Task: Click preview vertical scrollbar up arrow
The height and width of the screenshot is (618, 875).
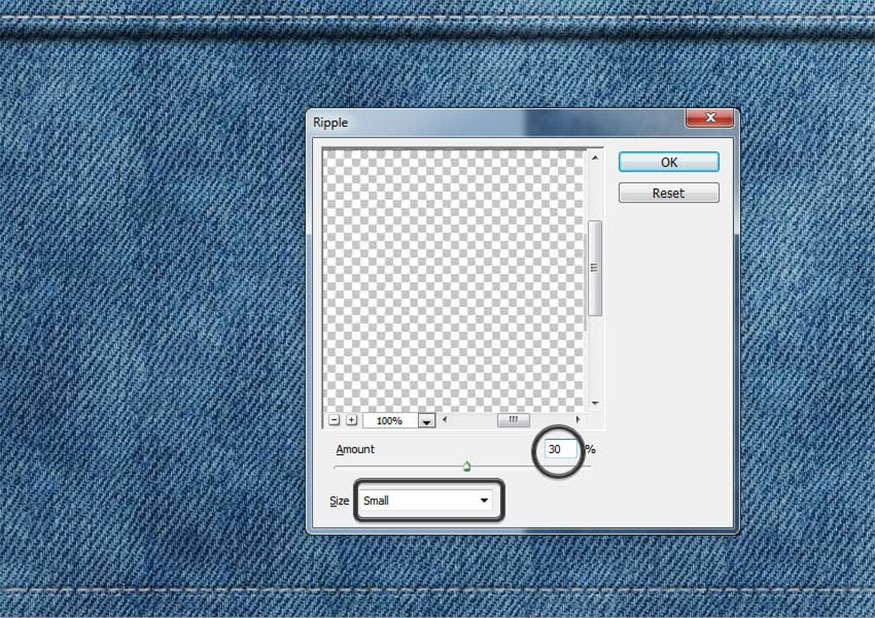Action: [595, 158]
